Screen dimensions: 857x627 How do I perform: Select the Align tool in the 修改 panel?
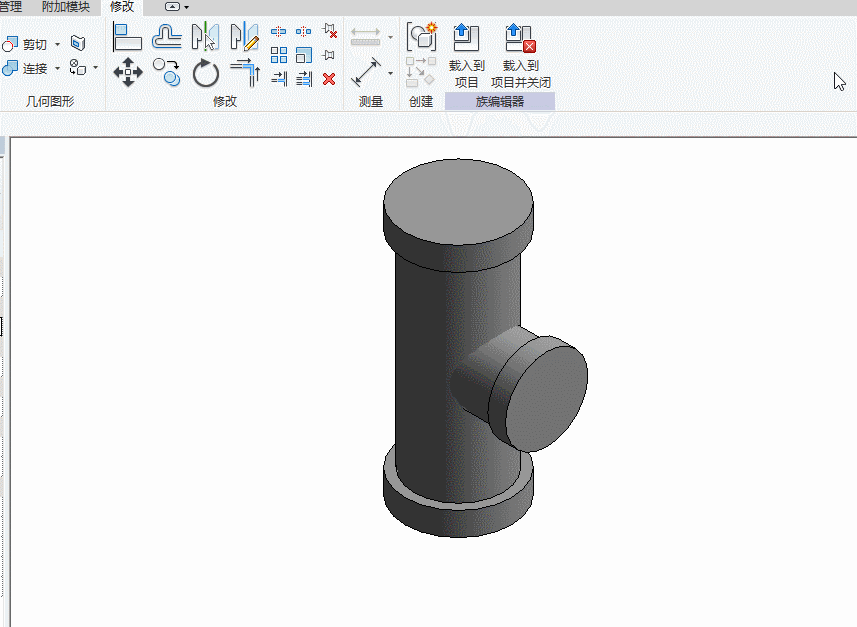(127, 38)
